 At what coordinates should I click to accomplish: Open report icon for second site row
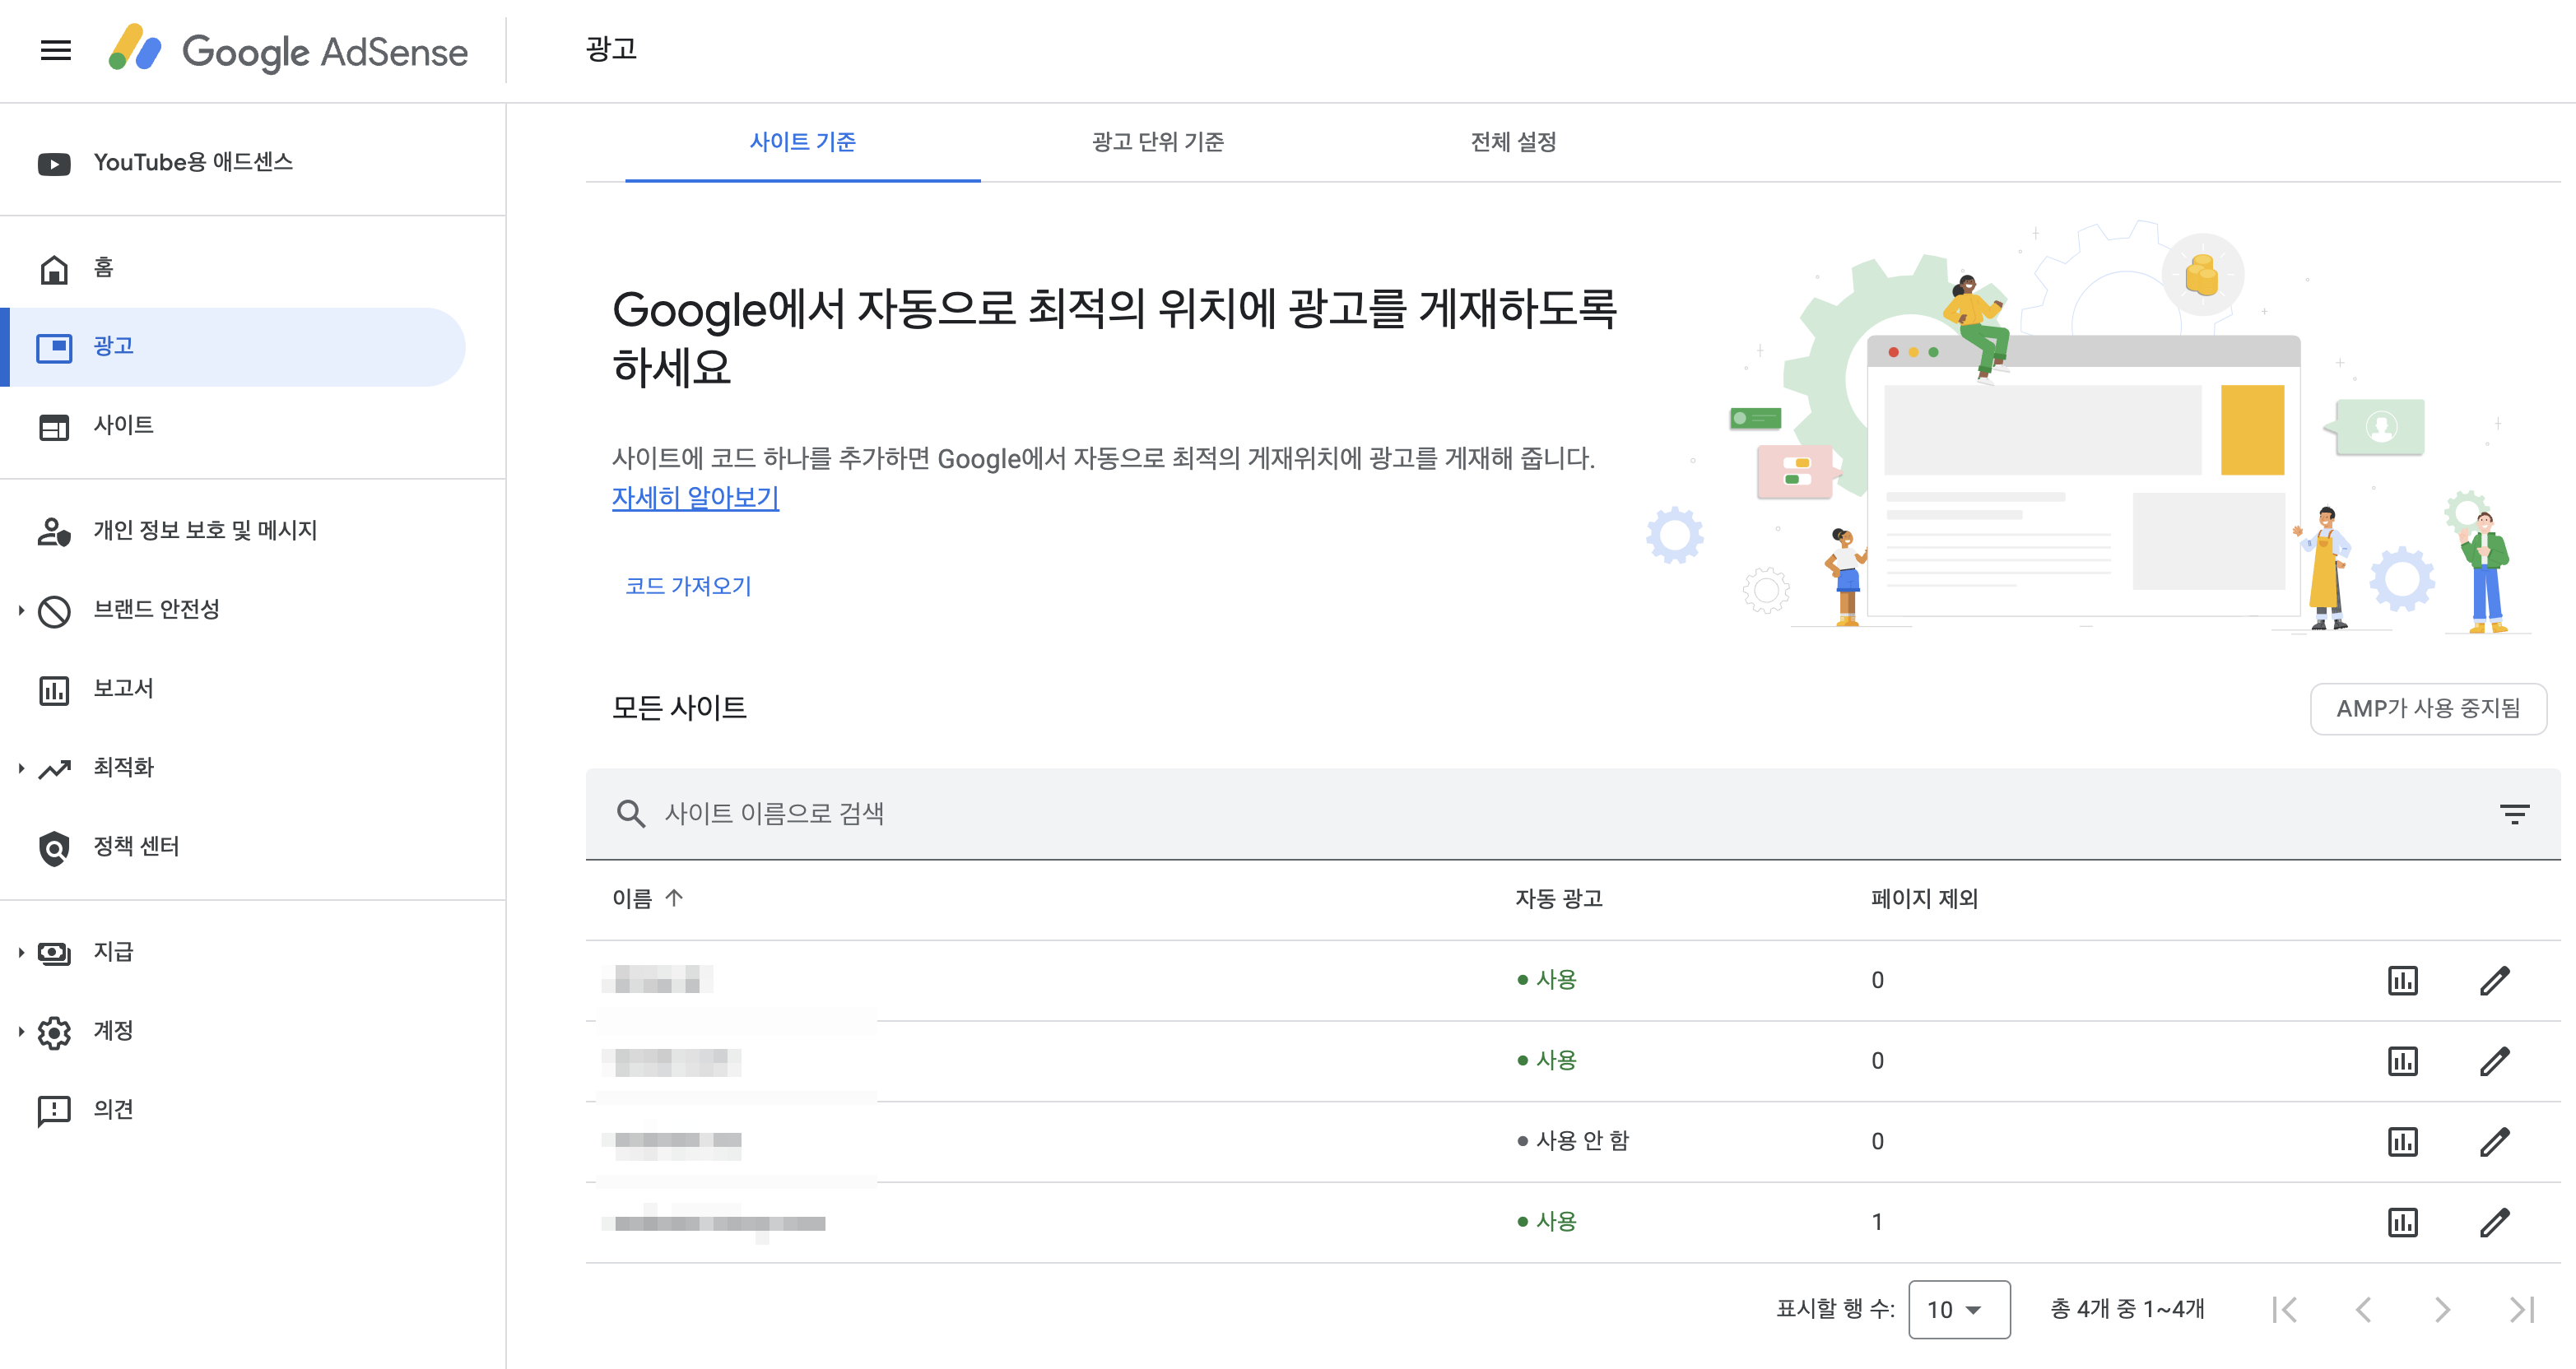pos(2402,1061)
